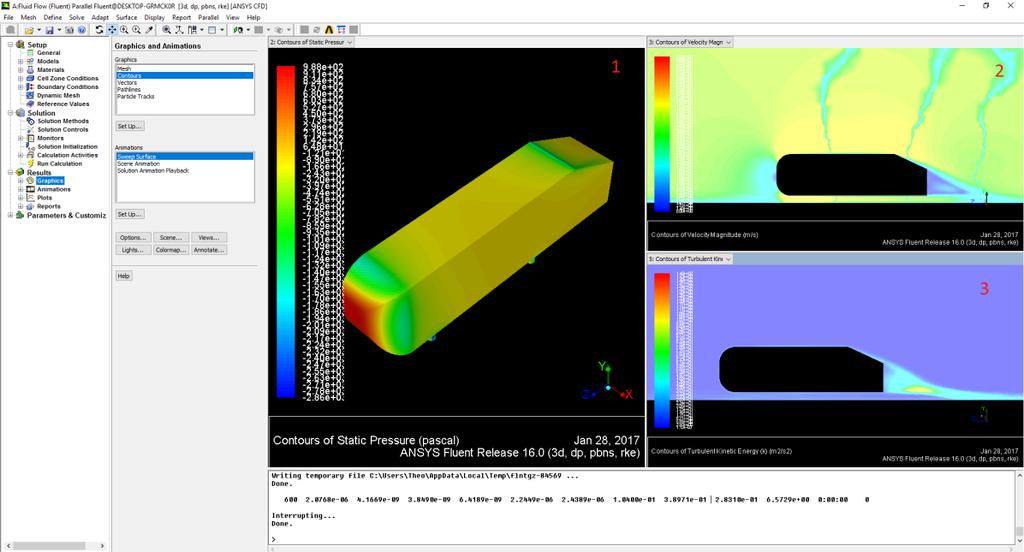Click the Lights... button
This screenshot has height=552, width=1024.
133,250
